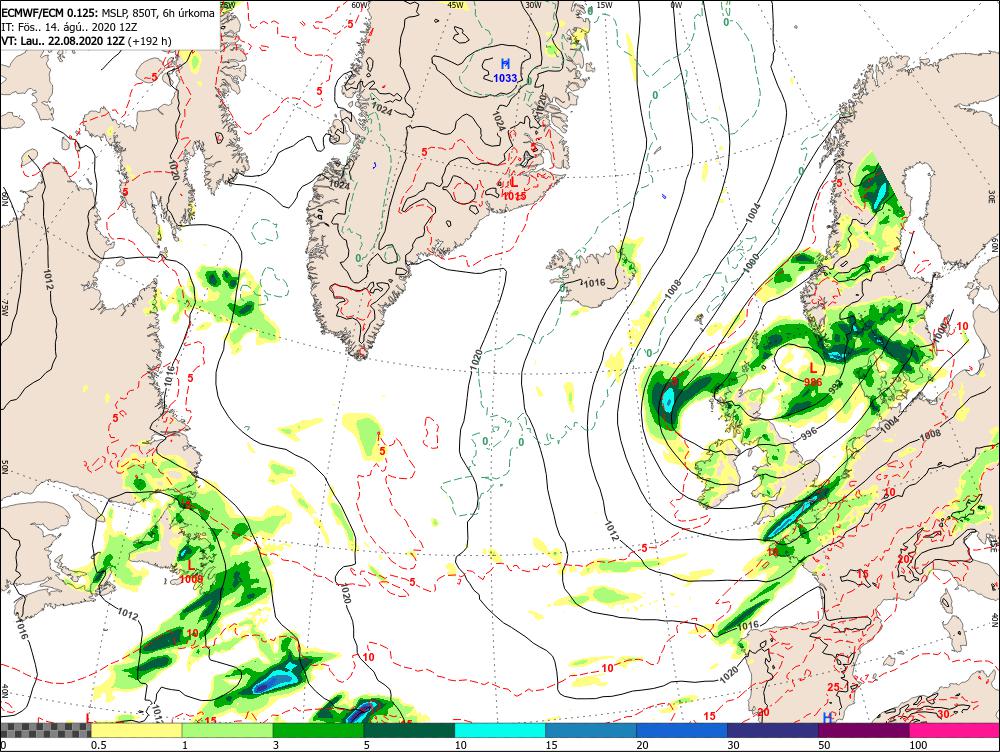Click the 'VT: Lau.. 22.08.2020 12Z' valid time
Image resolution: width=1000 pixels, height=752 pixels.
point(62,41)
